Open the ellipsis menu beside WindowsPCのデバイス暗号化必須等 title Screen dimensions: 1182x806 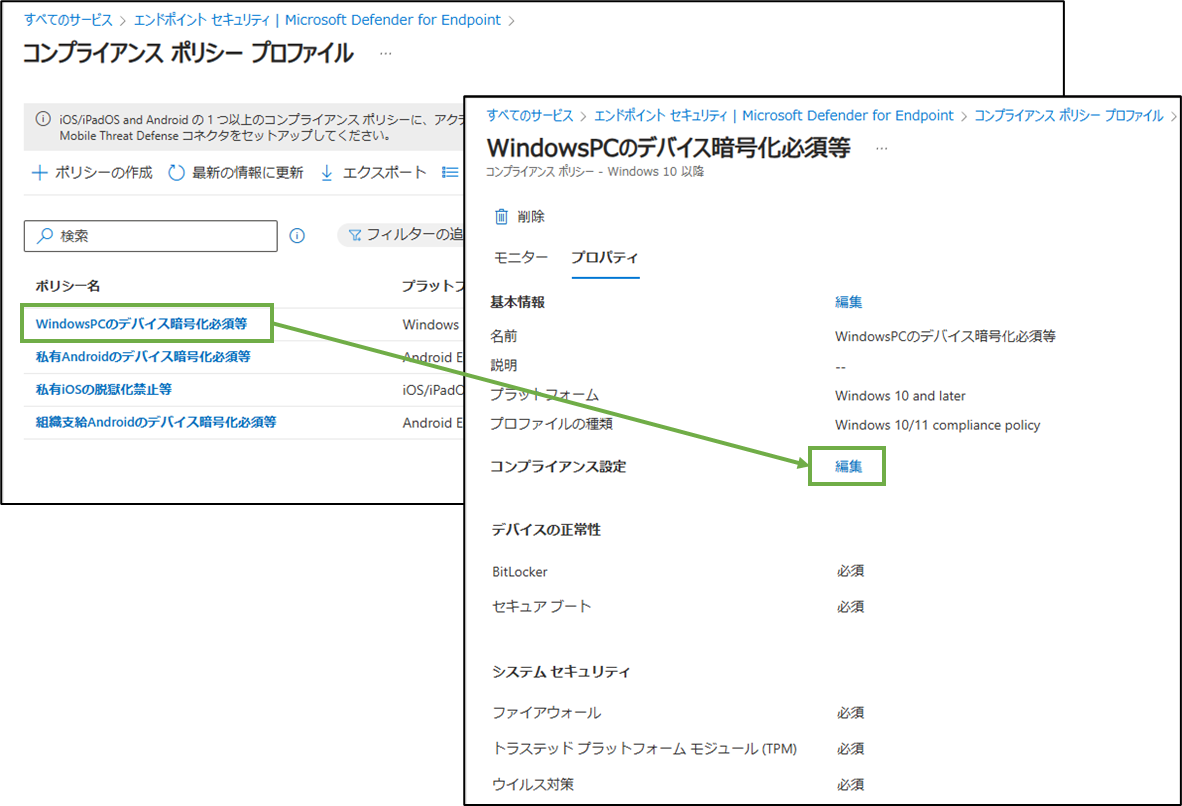tap(881, 149)
